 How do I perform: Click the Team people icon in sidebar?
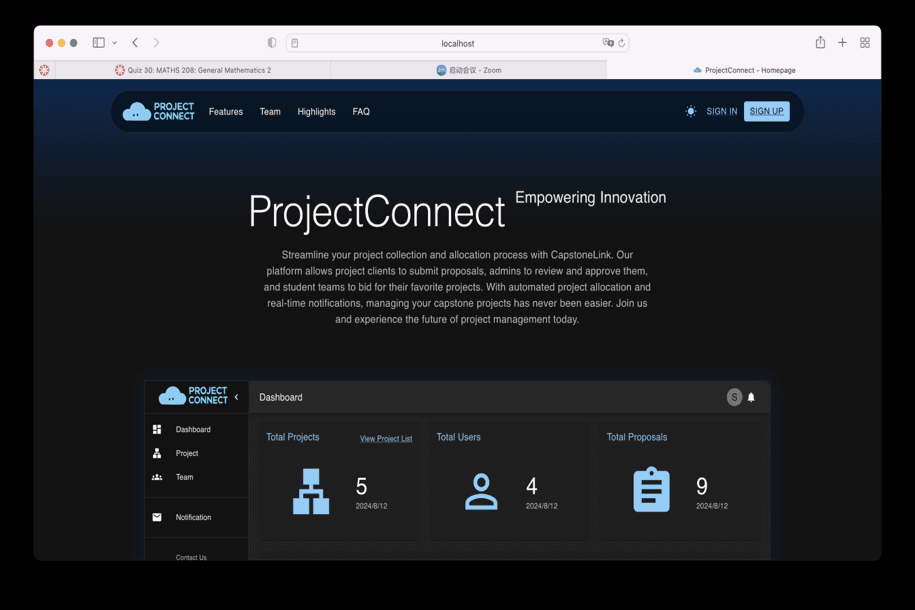point(157,478)
